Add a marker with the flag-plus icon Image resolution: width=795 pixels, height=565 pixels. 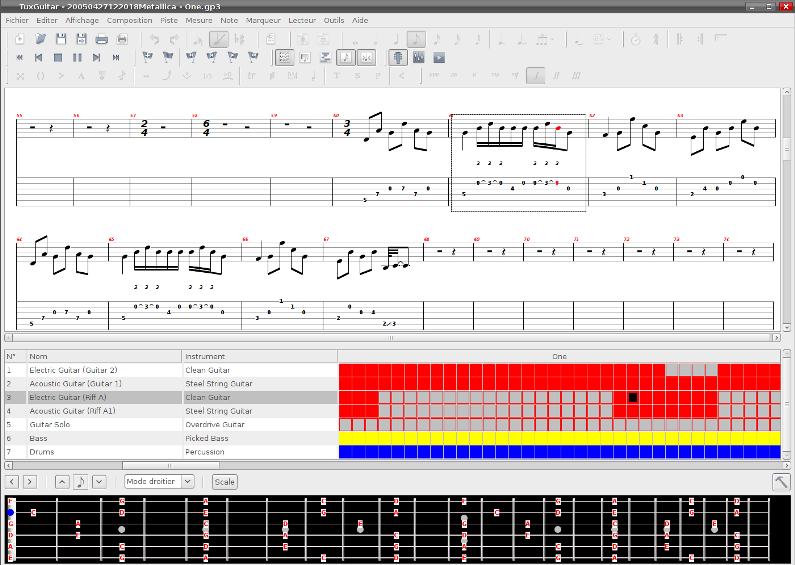[148, 57]
